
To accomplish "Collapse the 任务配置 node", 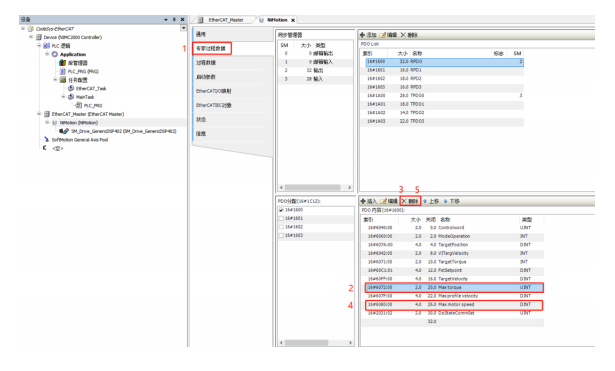I will (x=55, y=80).
